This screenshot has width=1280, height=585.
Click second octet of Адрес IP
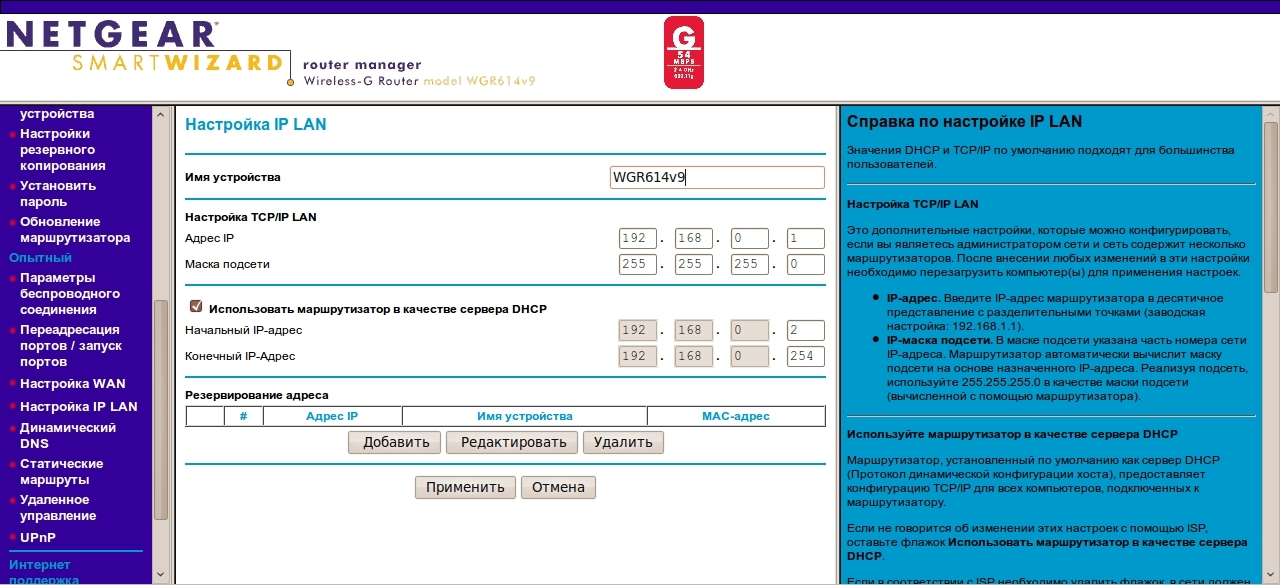(x=694, y=239)
